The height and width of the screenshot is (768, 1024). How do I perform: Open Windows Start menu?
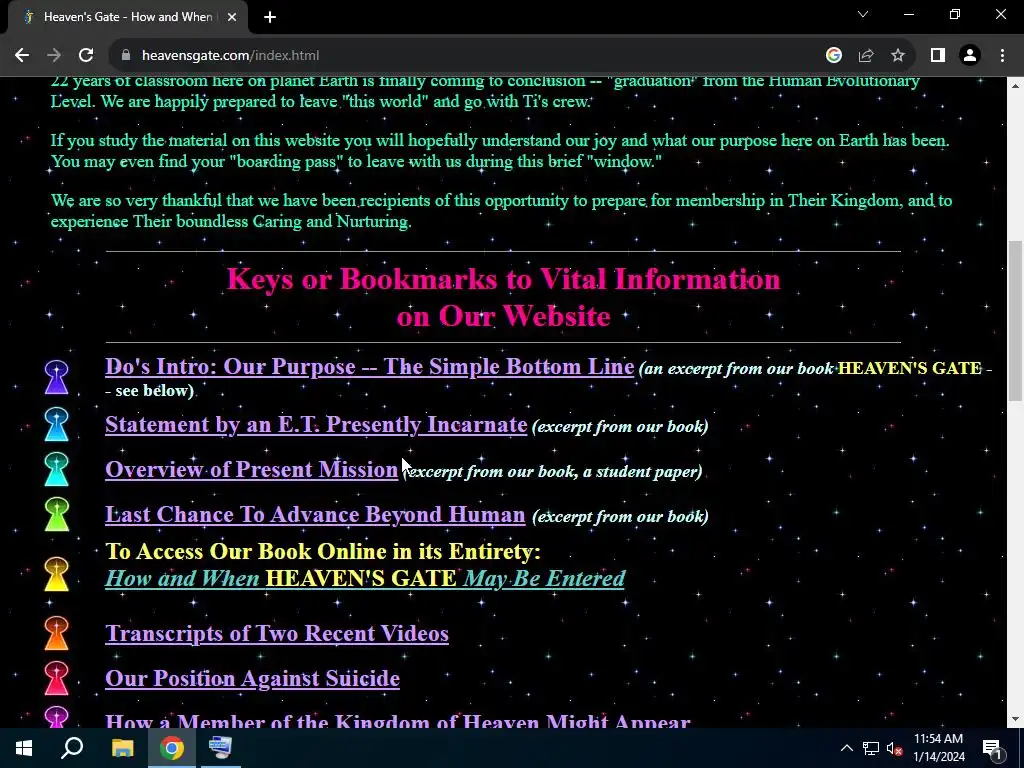(x=24, y=748)
